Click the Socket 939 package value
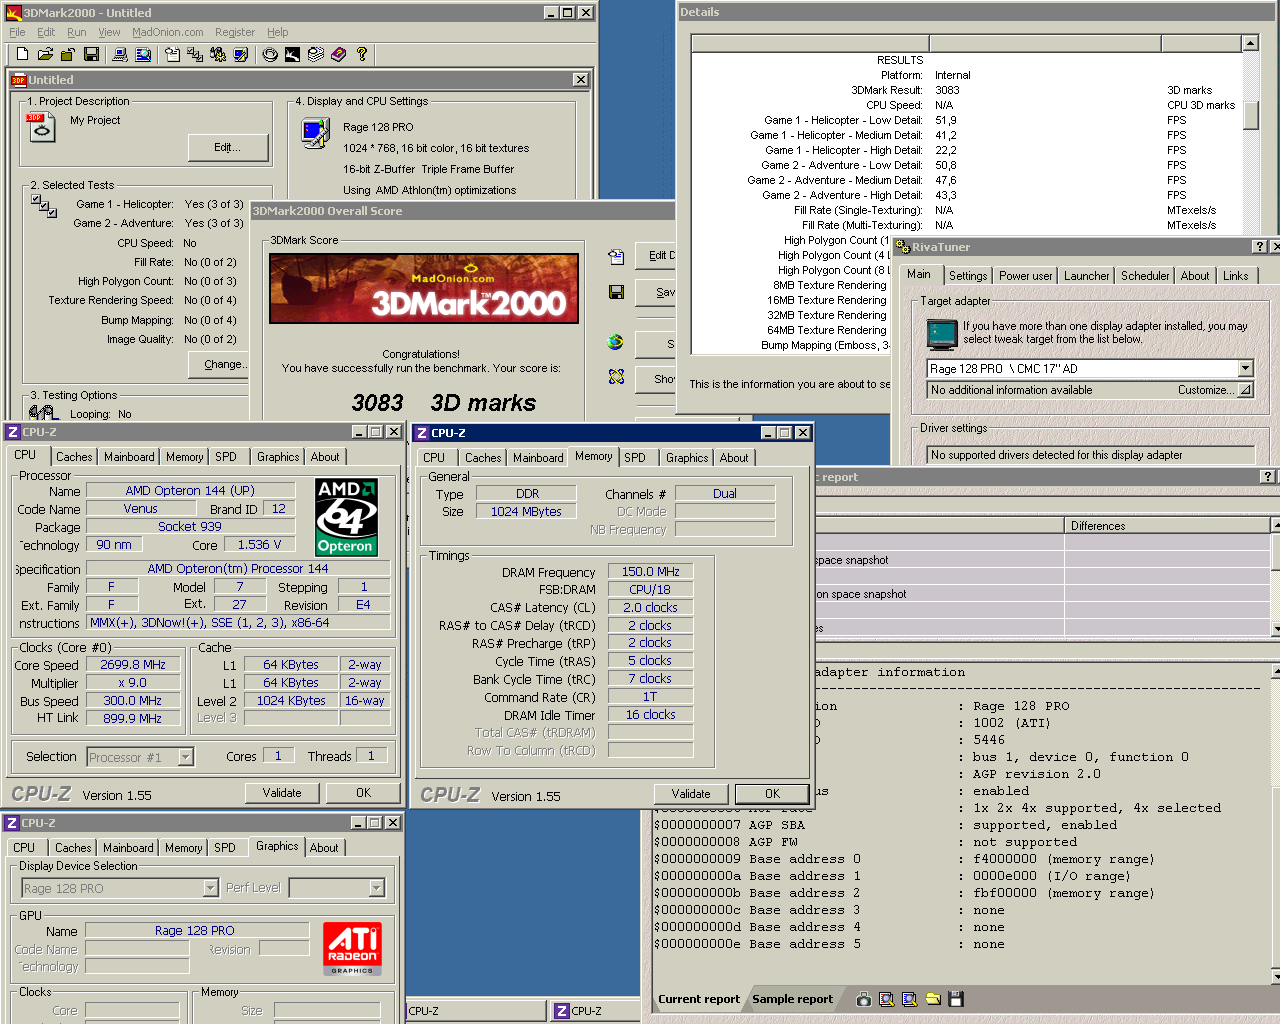The image size is (1280, 1024). point(190,527)
